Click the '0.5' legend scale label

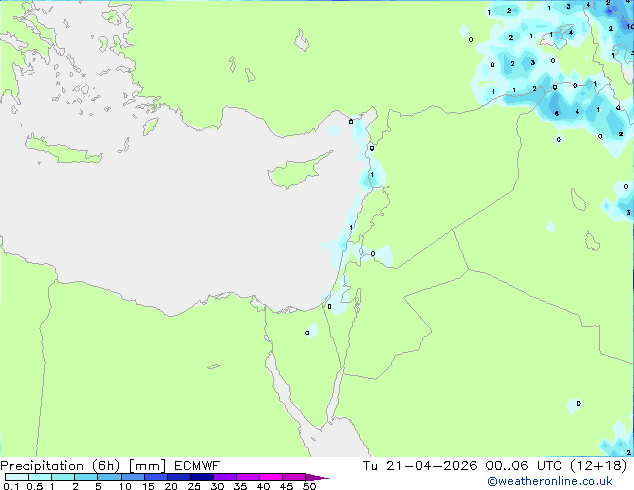point(35,486)
